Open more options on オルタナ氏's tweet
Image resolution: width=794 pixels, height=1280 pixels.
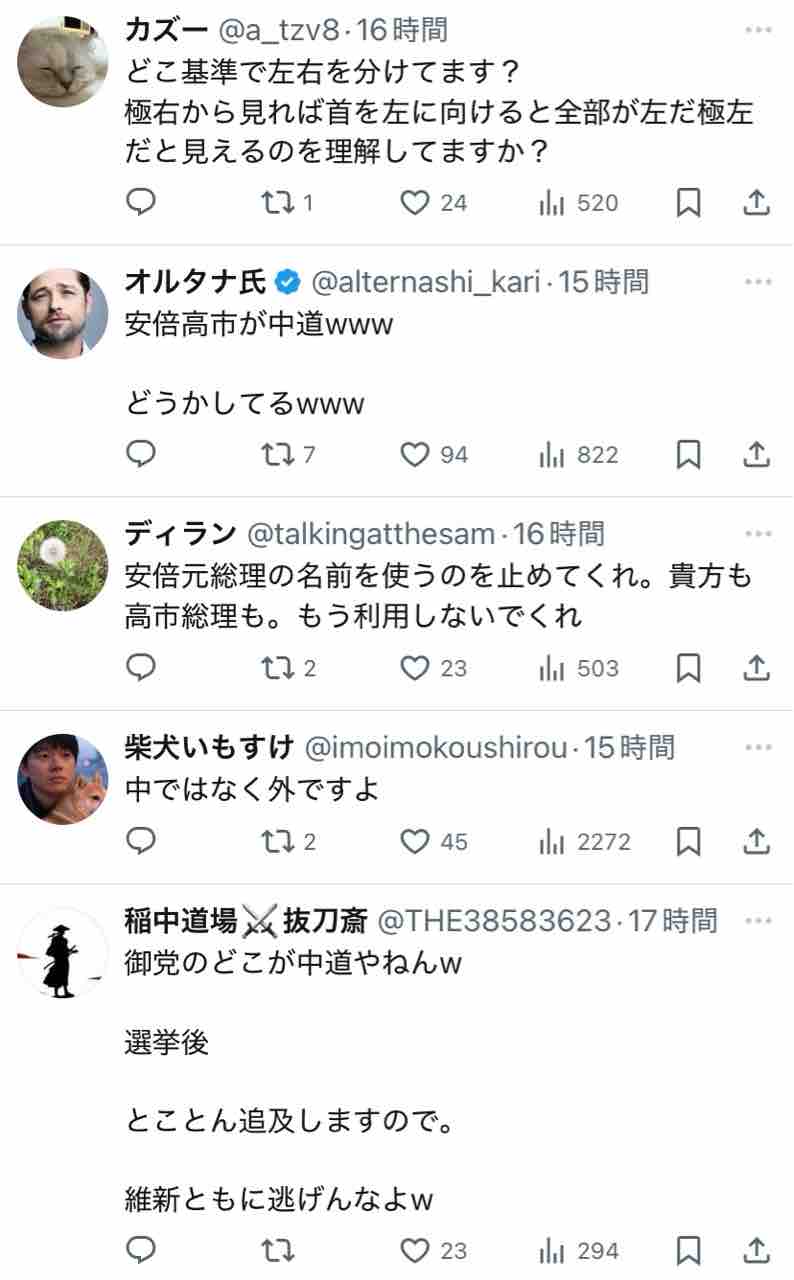(x=759, y=283)
